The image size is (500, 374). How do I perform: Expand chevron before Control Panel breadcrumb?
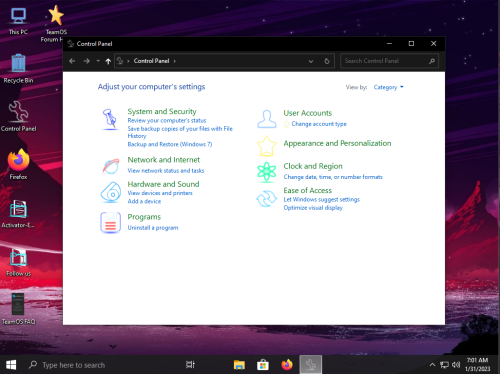(x=128, y=61)
